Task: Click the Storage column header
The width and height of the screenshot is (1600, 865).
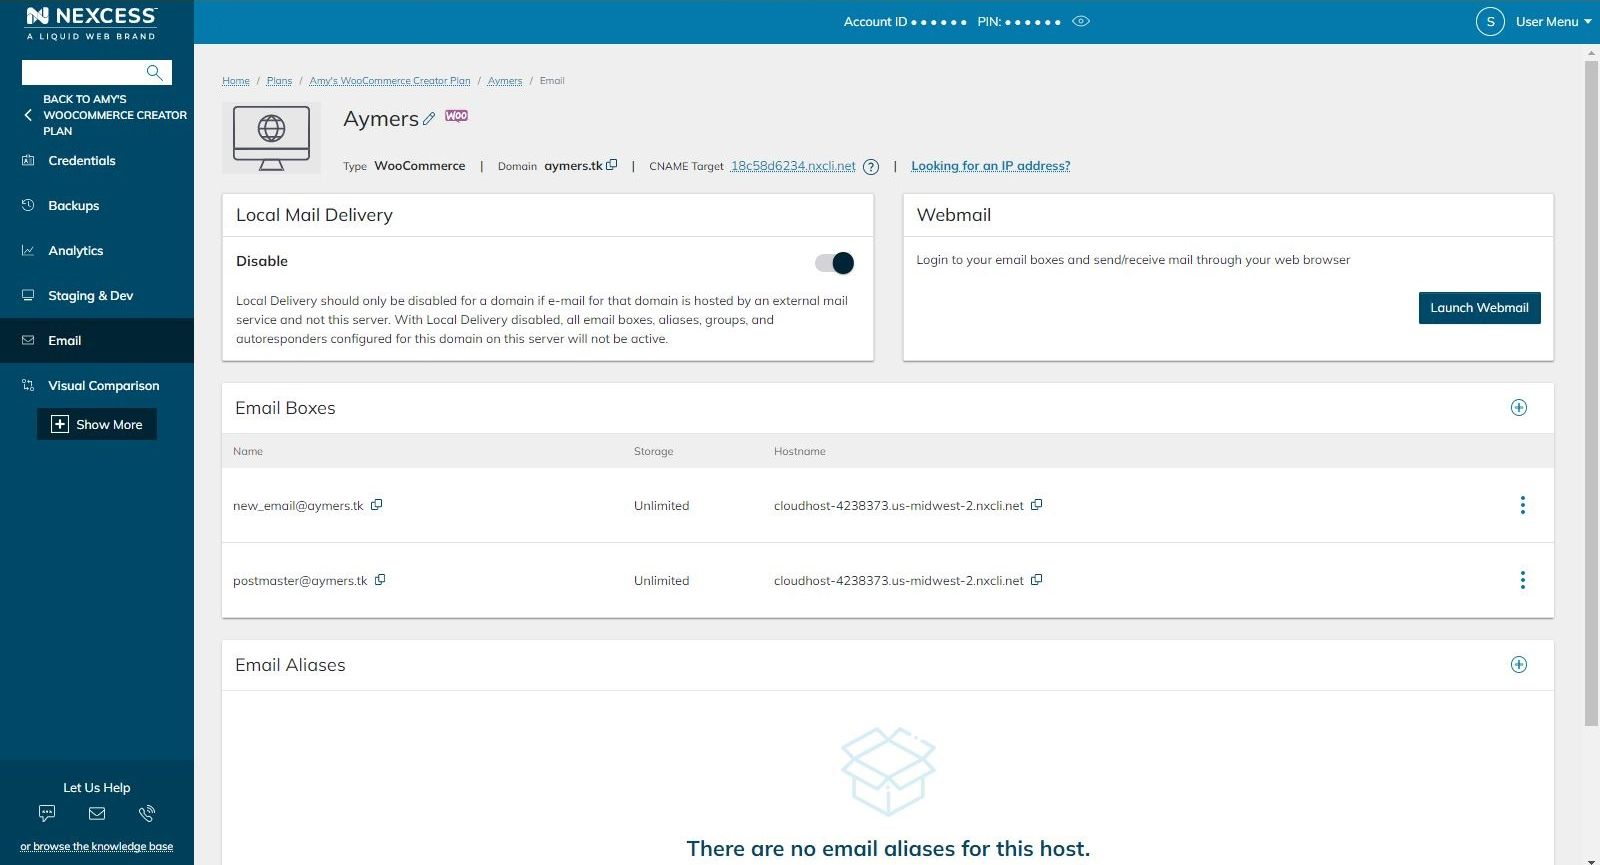Action: (x=654, y=451)
